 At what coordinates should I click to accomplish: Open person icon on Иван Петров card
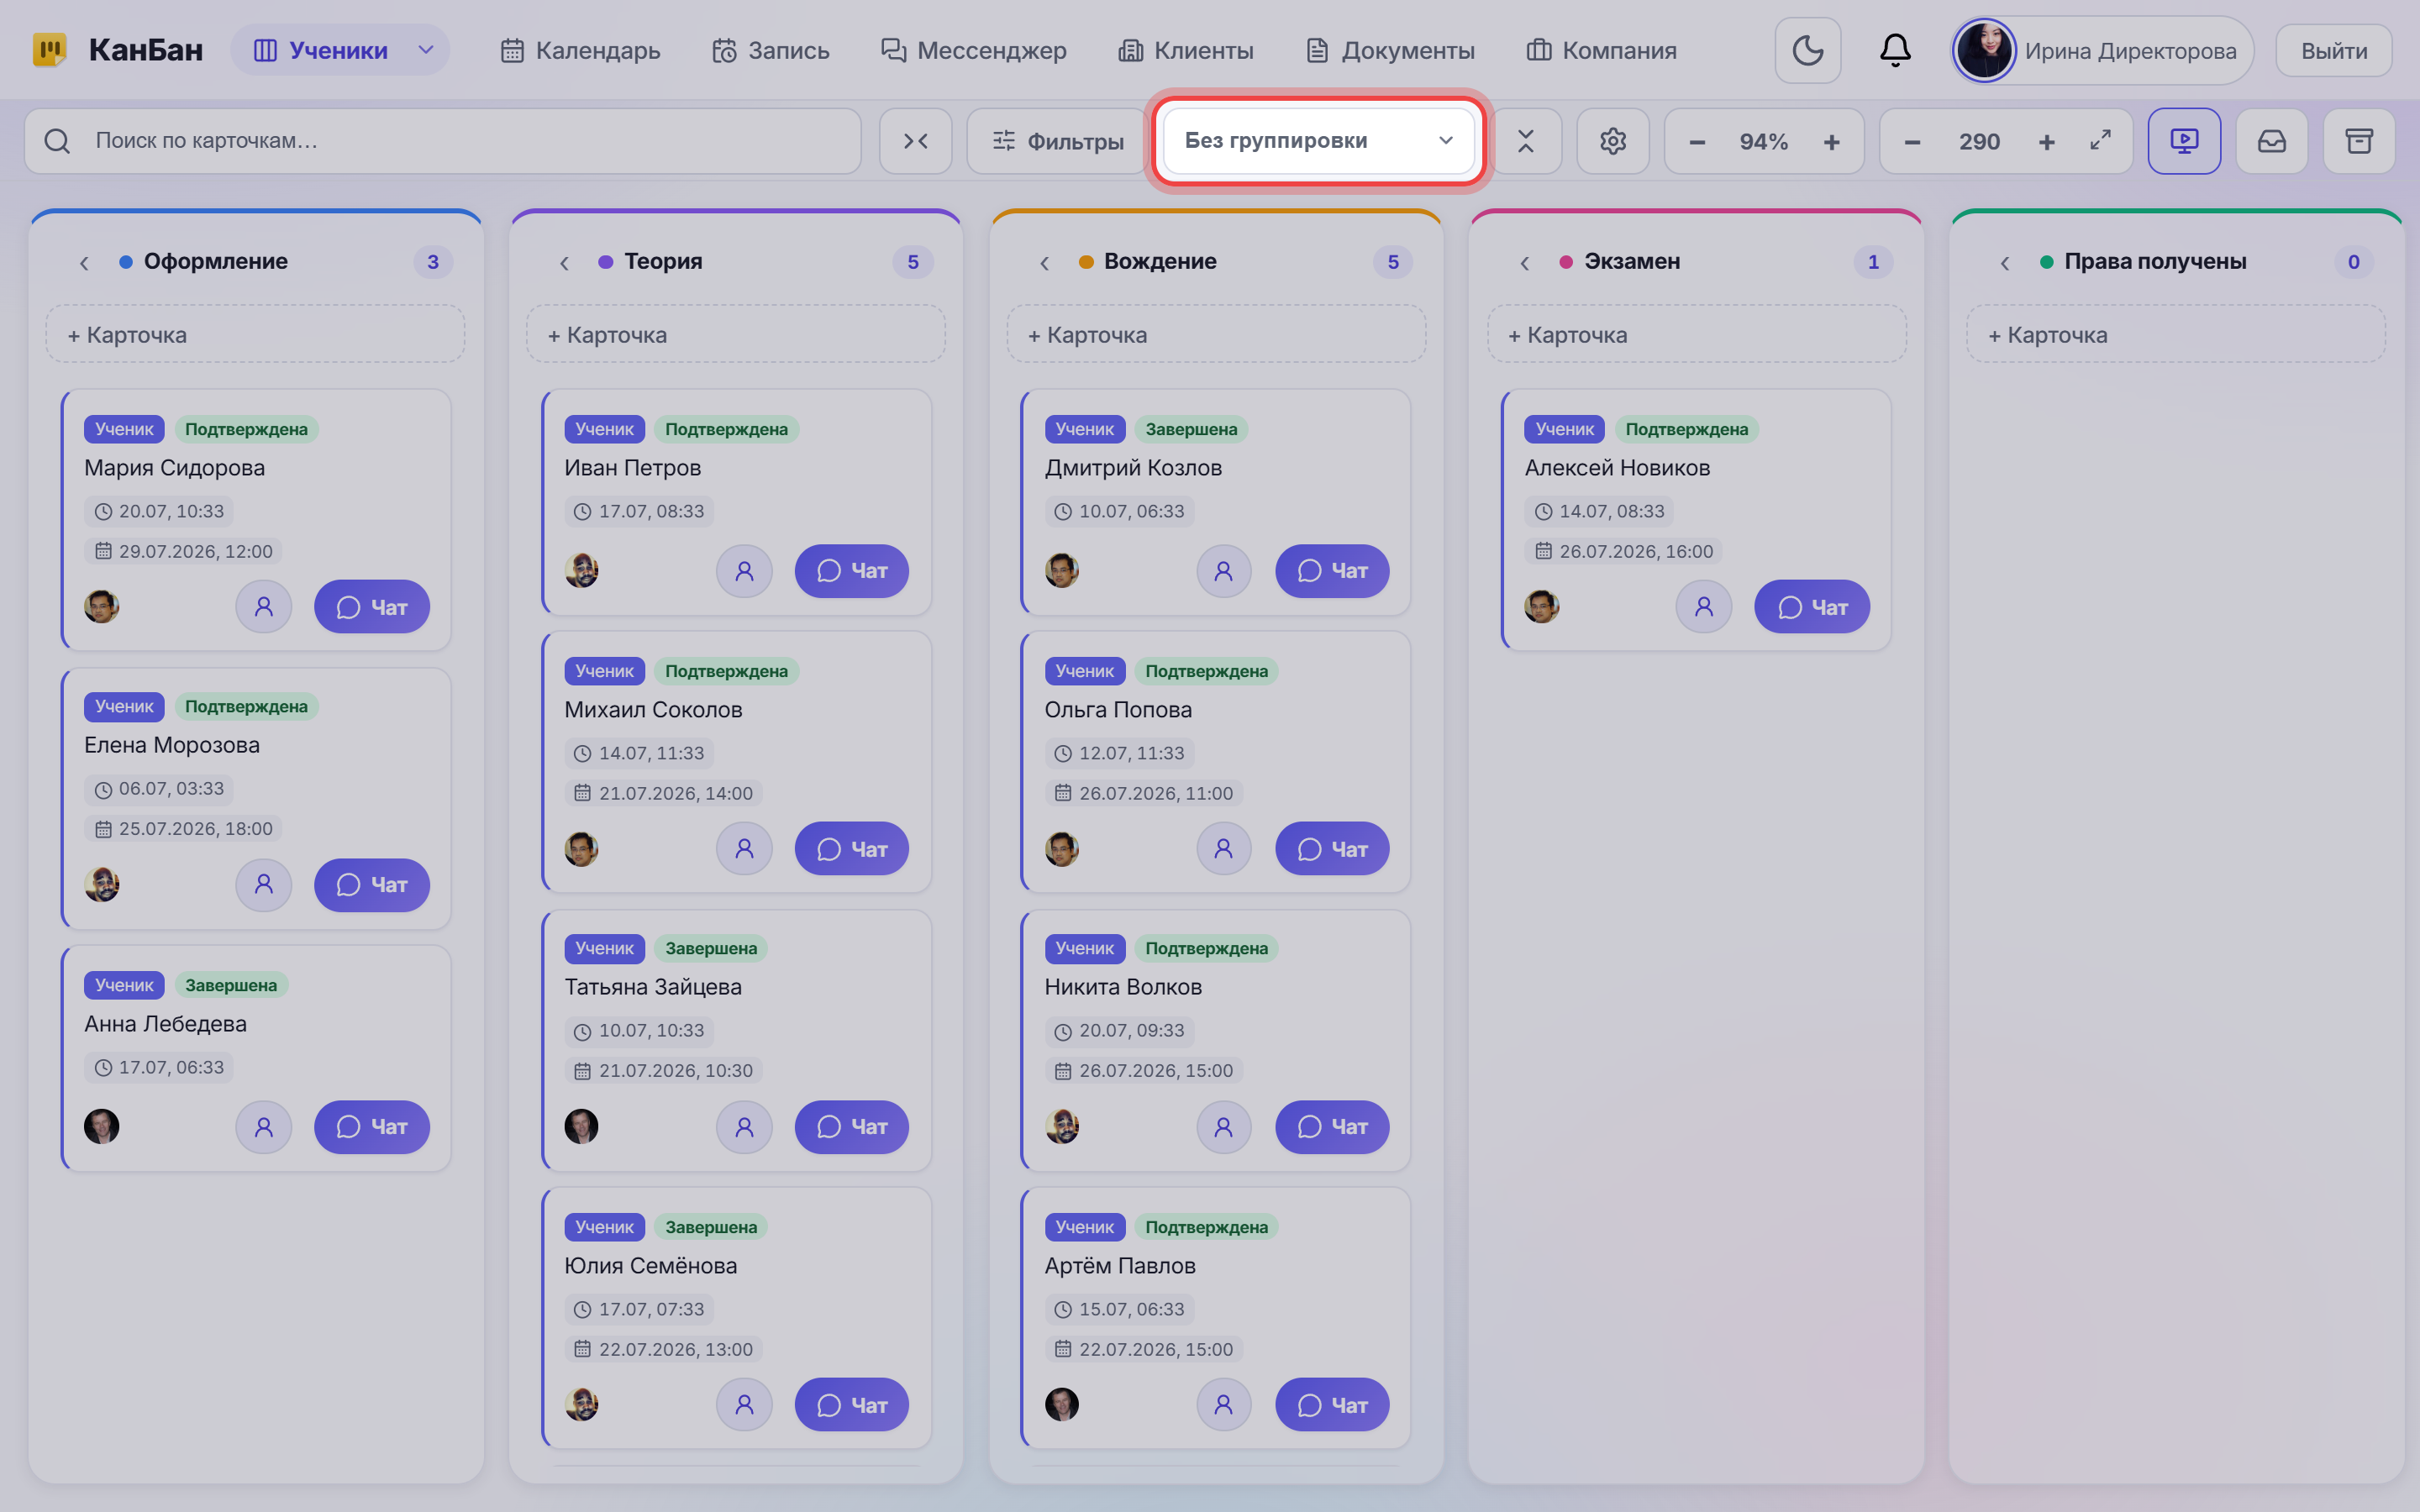(744, 571)
